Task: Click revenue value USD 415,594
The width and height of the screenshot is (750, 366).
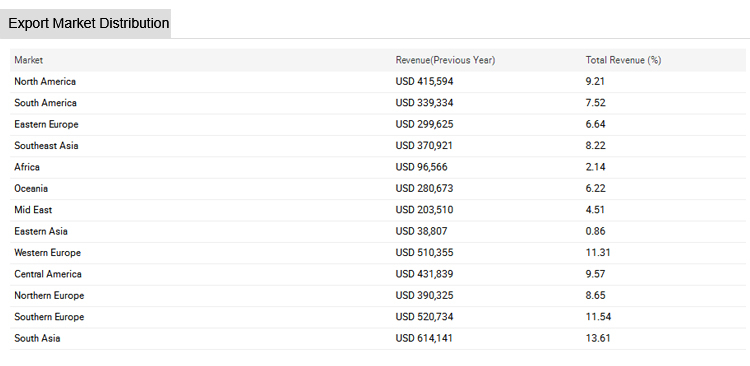Action: (424, 82)
